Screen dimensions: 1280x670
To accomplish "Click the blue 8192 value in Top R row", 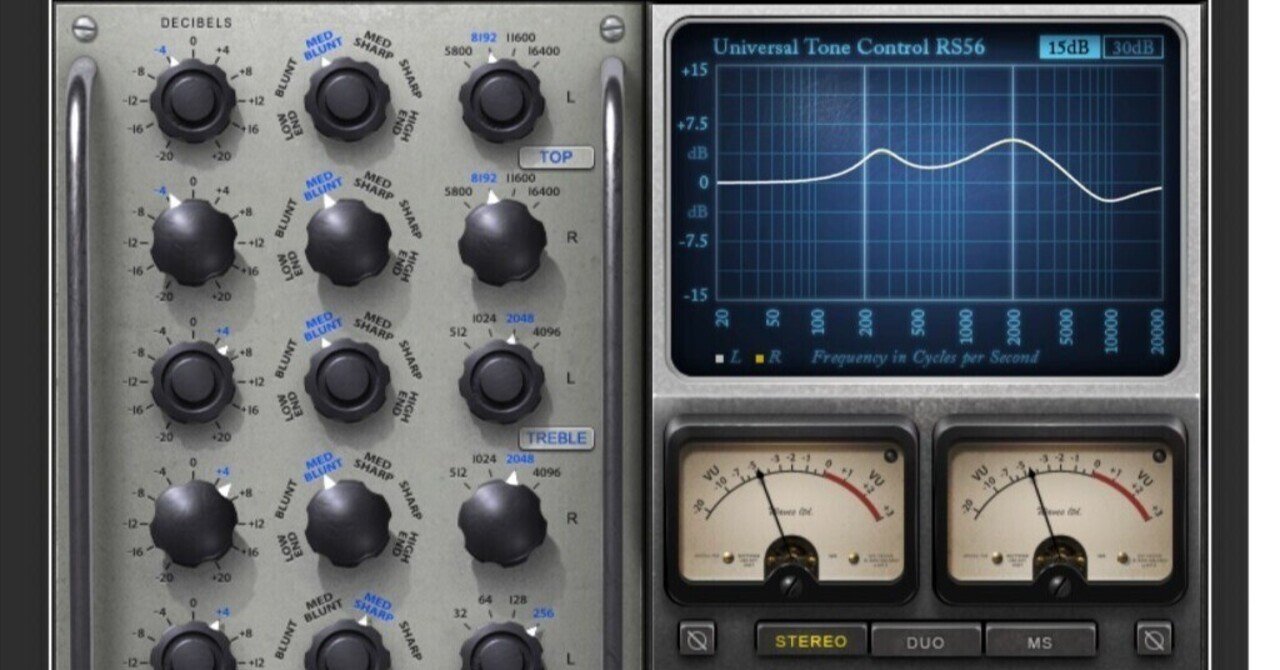I will click(x=483, y=178).
